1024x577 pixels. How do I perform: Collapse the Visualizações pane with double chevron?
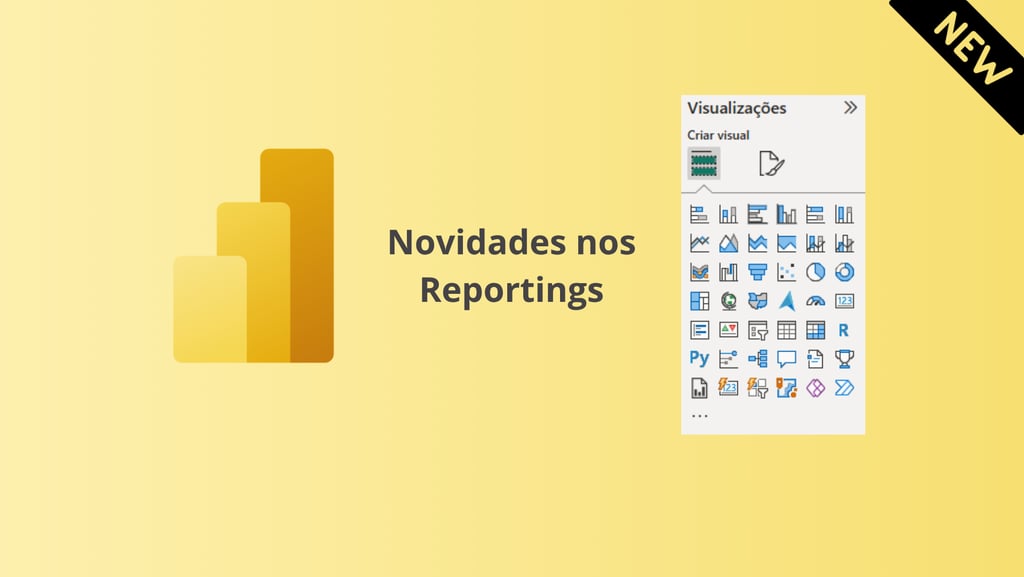pos(850,108)
